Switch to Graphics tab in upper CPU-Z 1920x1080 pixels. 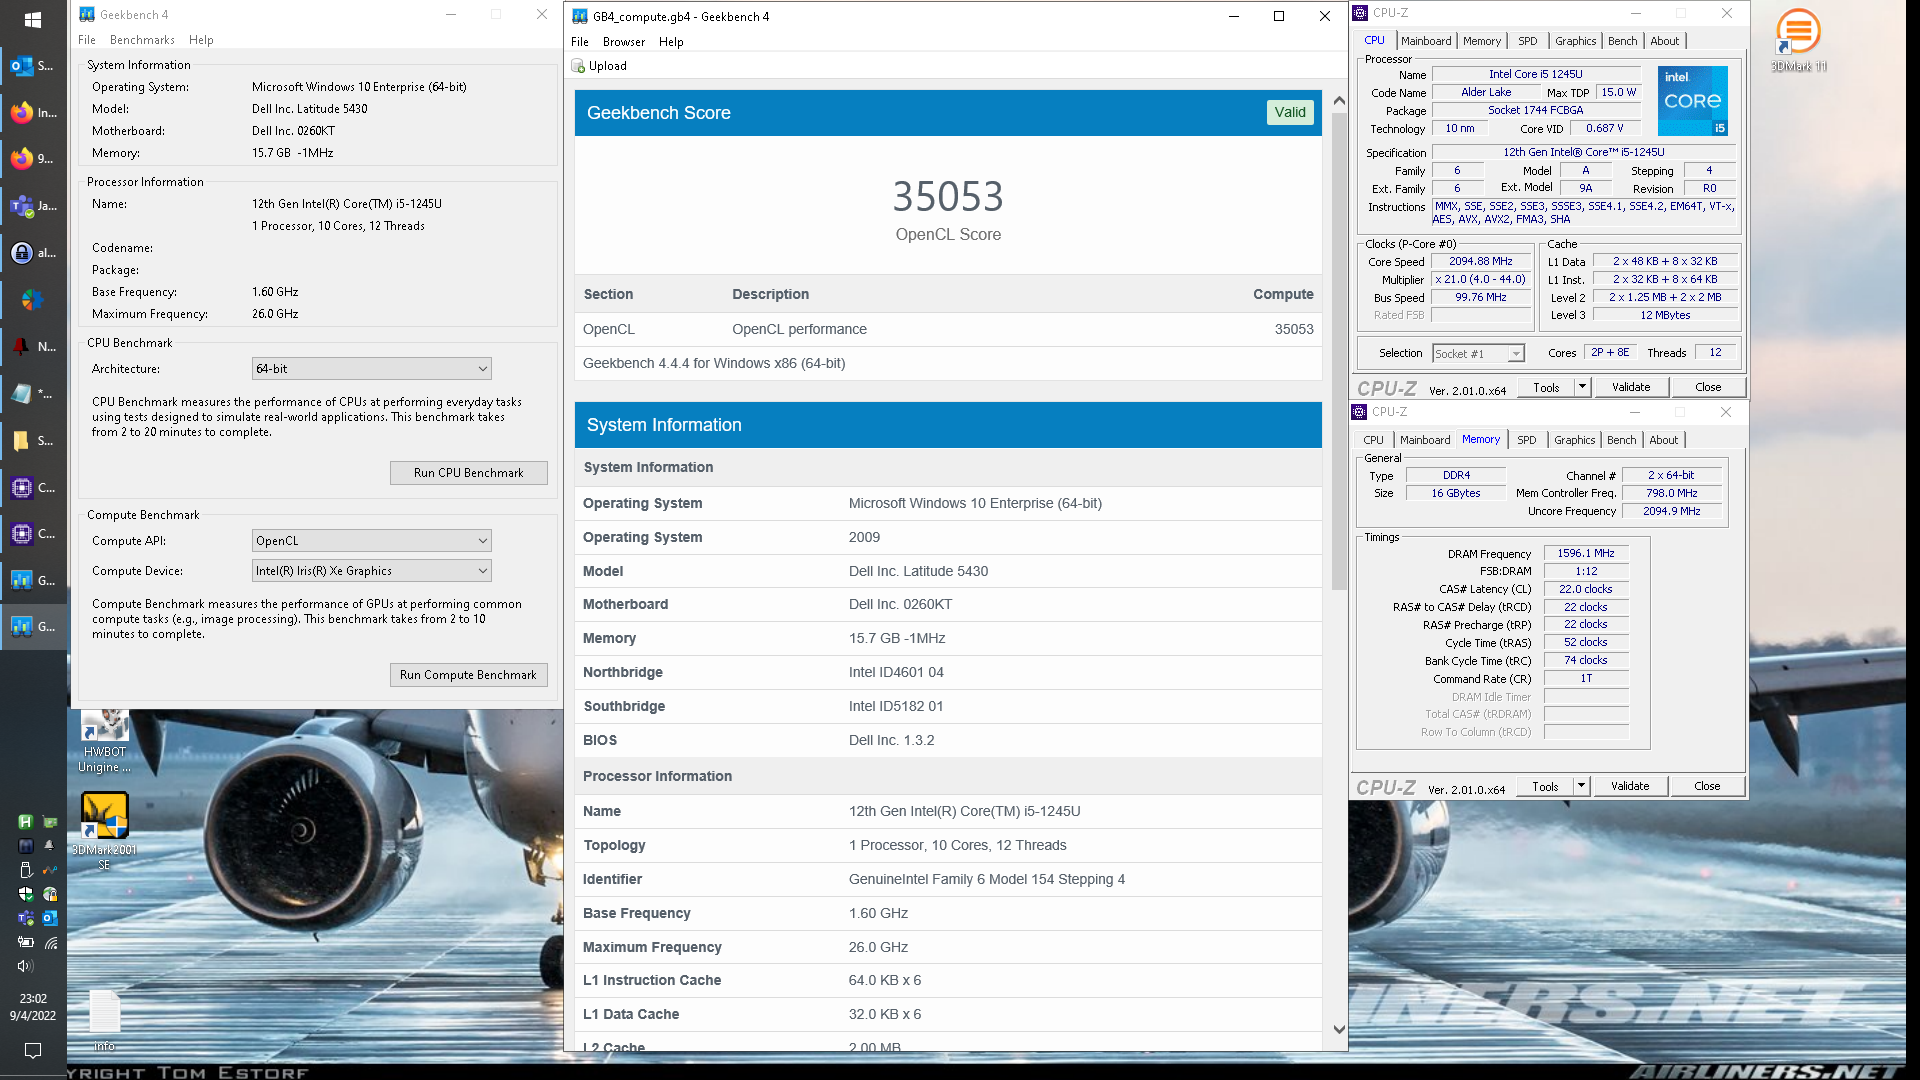point(1576,41)
